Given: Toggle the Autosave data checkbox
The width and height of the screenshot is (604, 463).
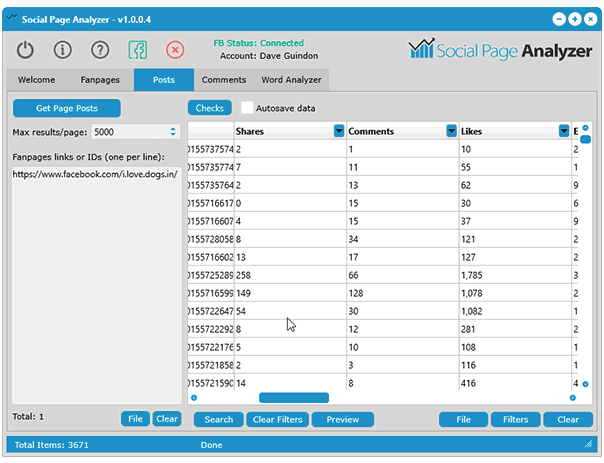Looking at the screenshot, I should pyautogui.click(x=247, y=108).
